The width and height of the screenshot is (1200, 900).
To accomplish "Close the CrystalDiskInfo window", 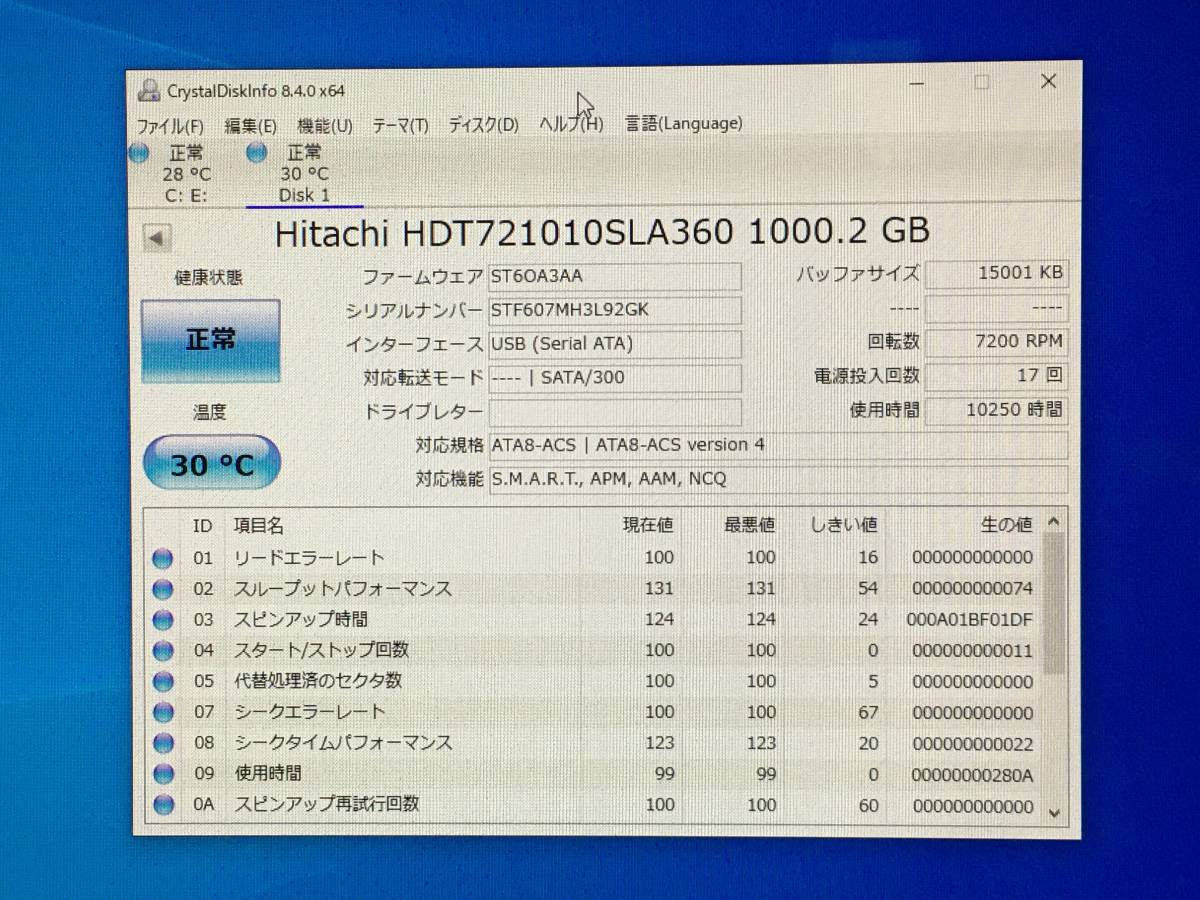I will tap(1048, 82).
